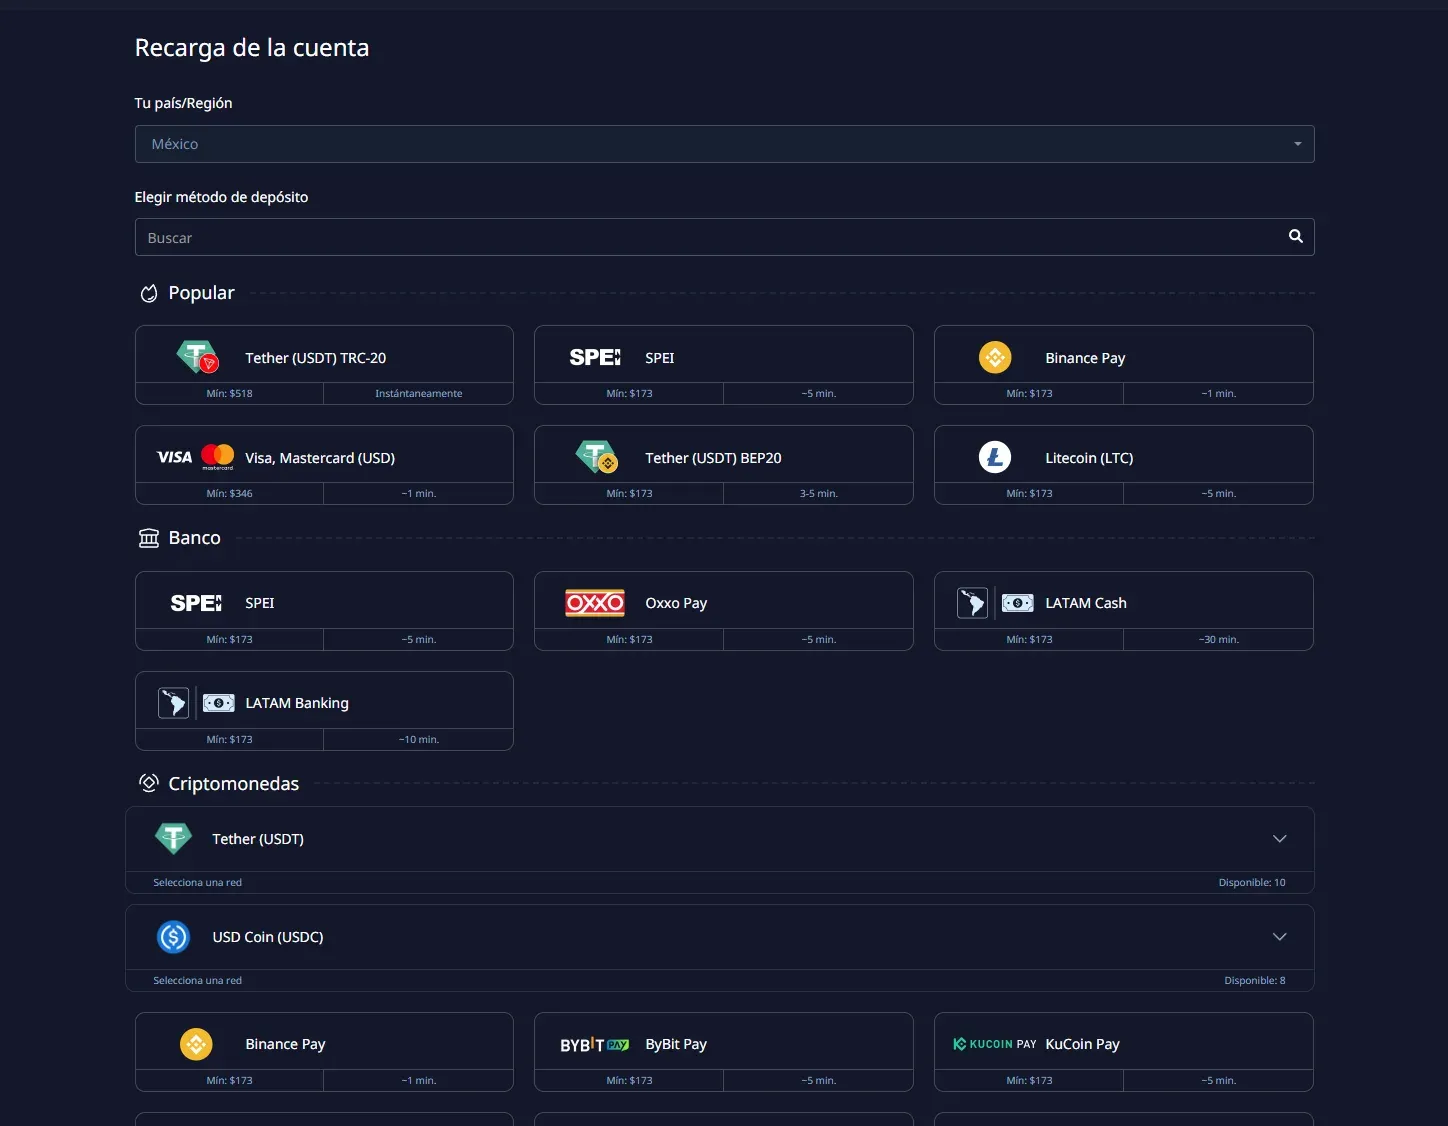The width and height of the screenshot is (1448, 1126).
Task: Click the Tether (USDT) green diamond icon
Action: (173, 838)
